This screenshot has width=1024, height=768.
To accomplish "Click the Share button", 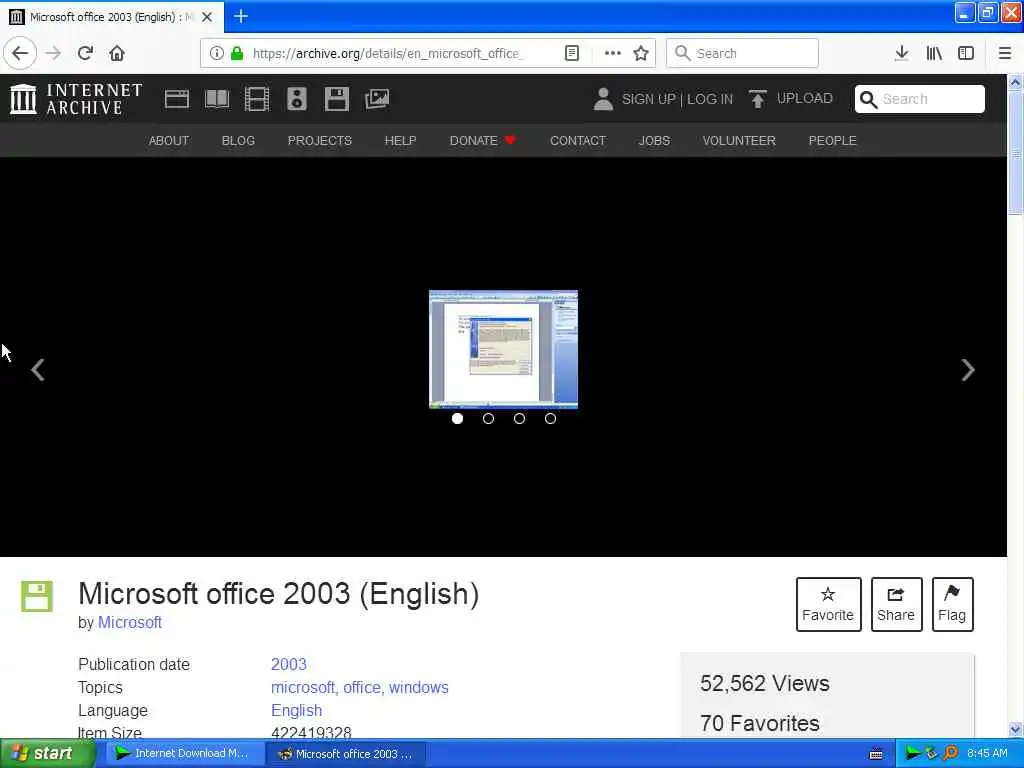I will pos(896,604).
